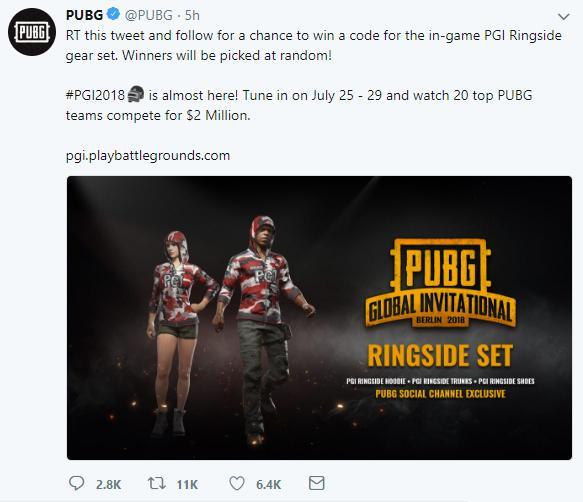Open the #PGI2018 hashtag
Screen dimensions: 583x502
pos(96,95)
